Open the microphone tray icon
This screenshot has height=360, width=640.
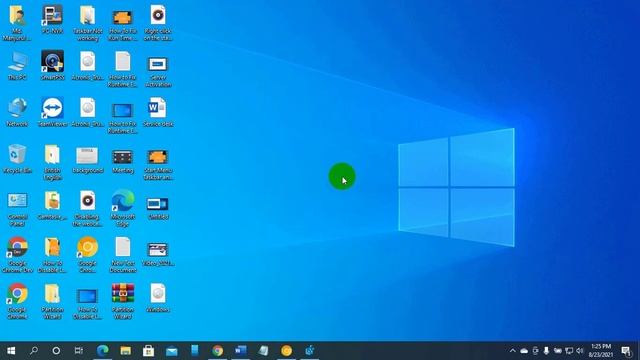[x=546, y=351]
